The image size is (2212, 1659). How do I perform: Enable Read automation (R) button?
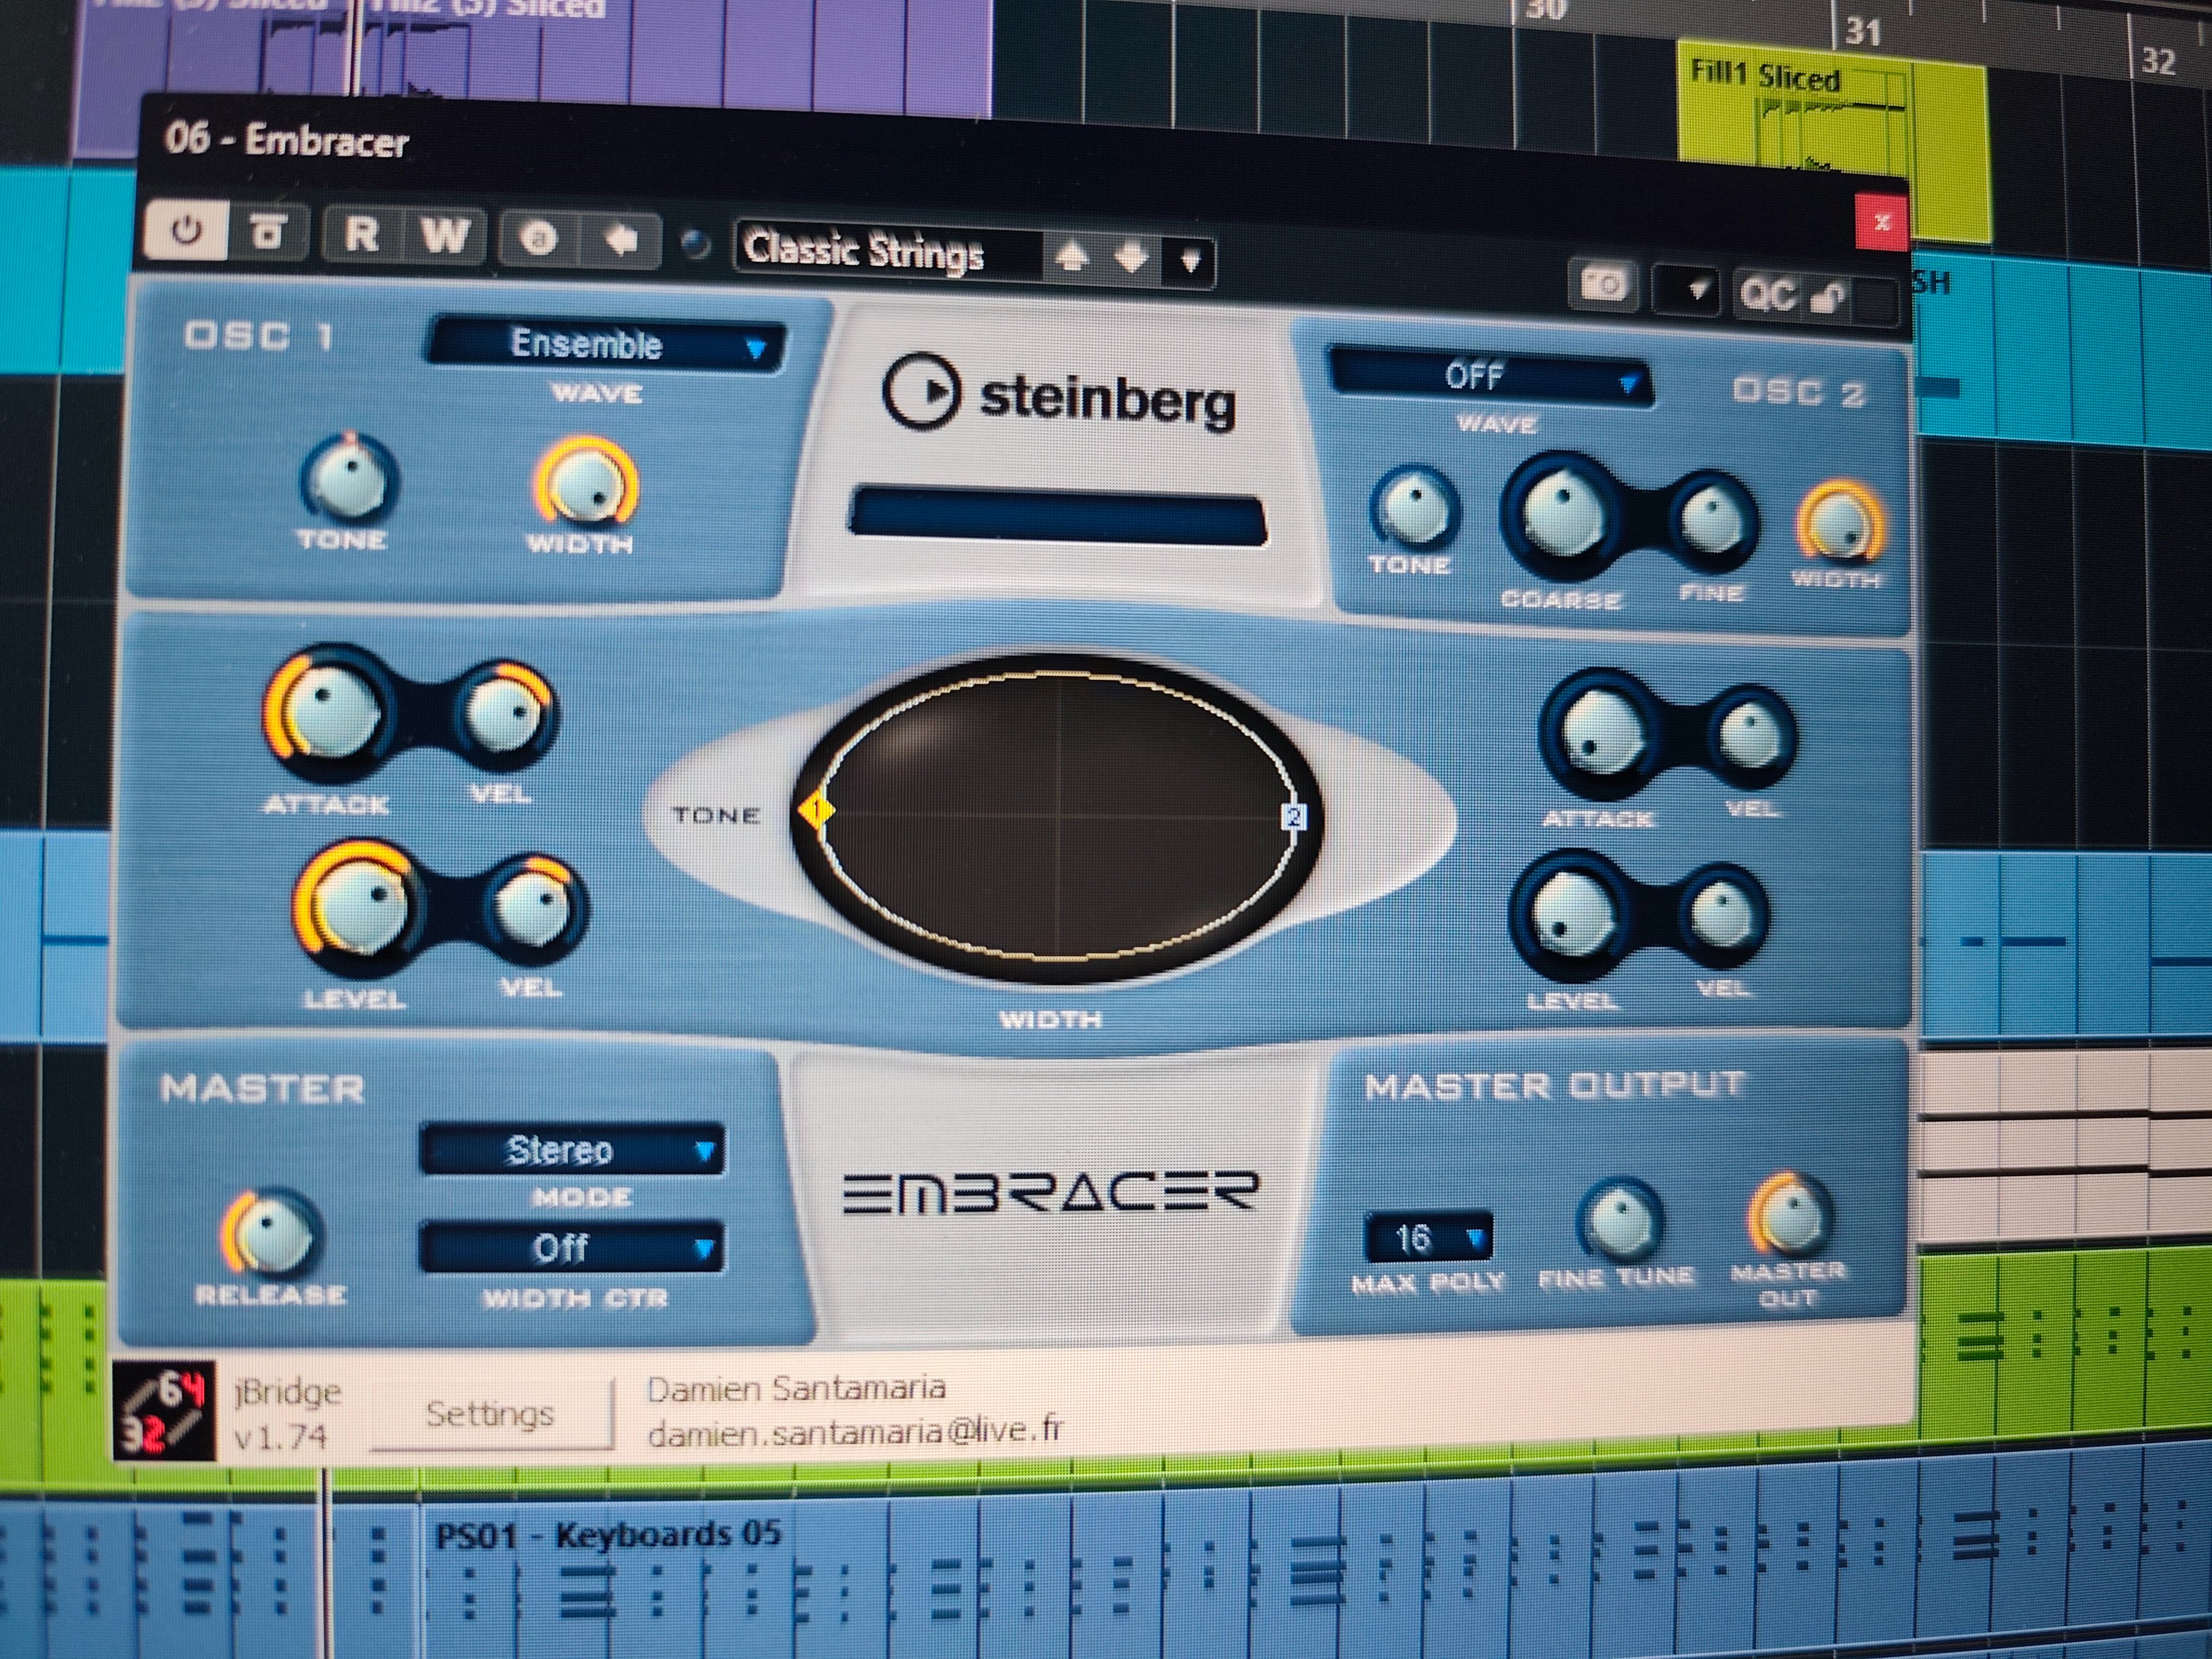[x=362, y=235]
